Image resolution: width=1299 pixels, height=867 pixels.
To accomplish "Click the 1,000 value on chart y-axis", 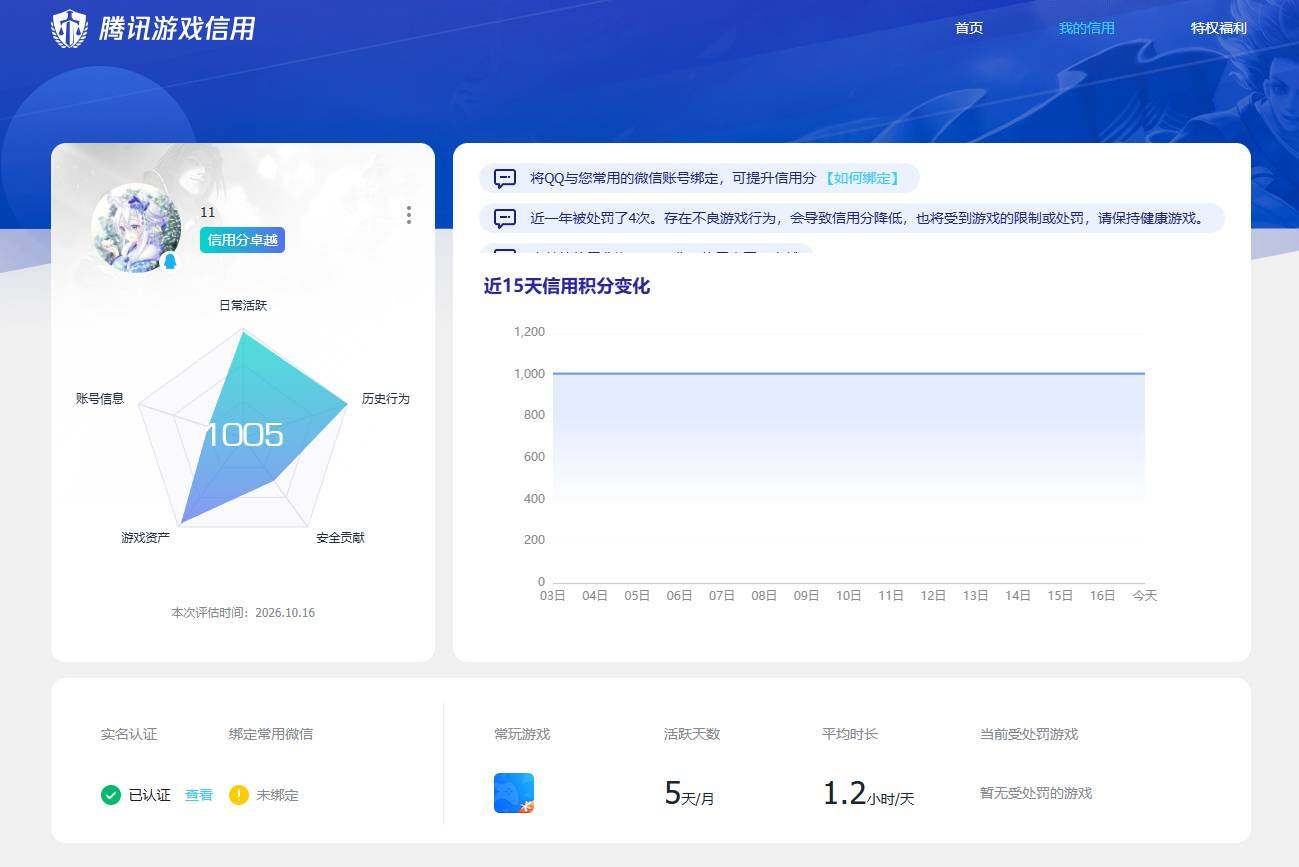I will (529, 374).
